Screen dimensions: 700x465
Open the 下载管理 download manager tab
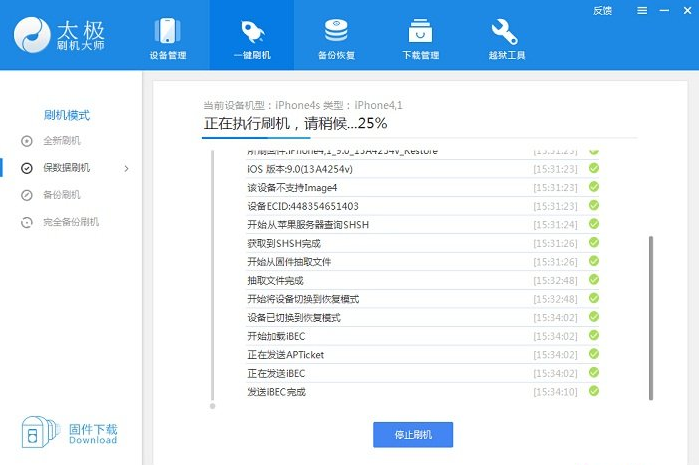click(x=421, y=38)
